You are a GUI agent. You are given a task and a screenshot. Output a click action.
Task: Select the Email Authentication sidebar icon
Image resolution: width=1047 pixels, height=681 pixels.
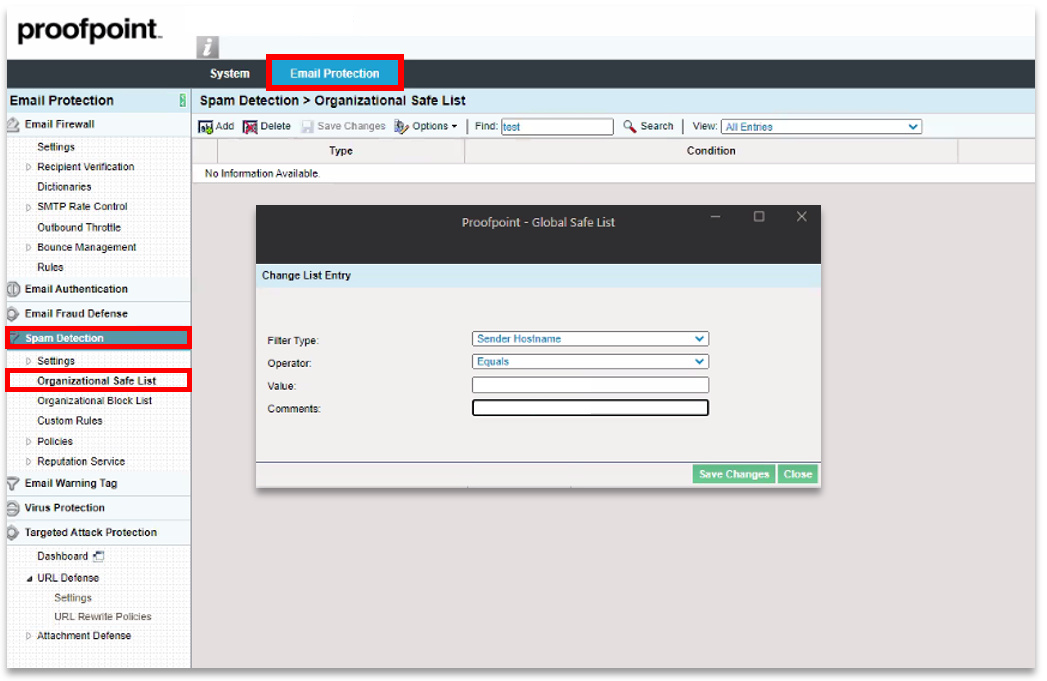point(11,290)
